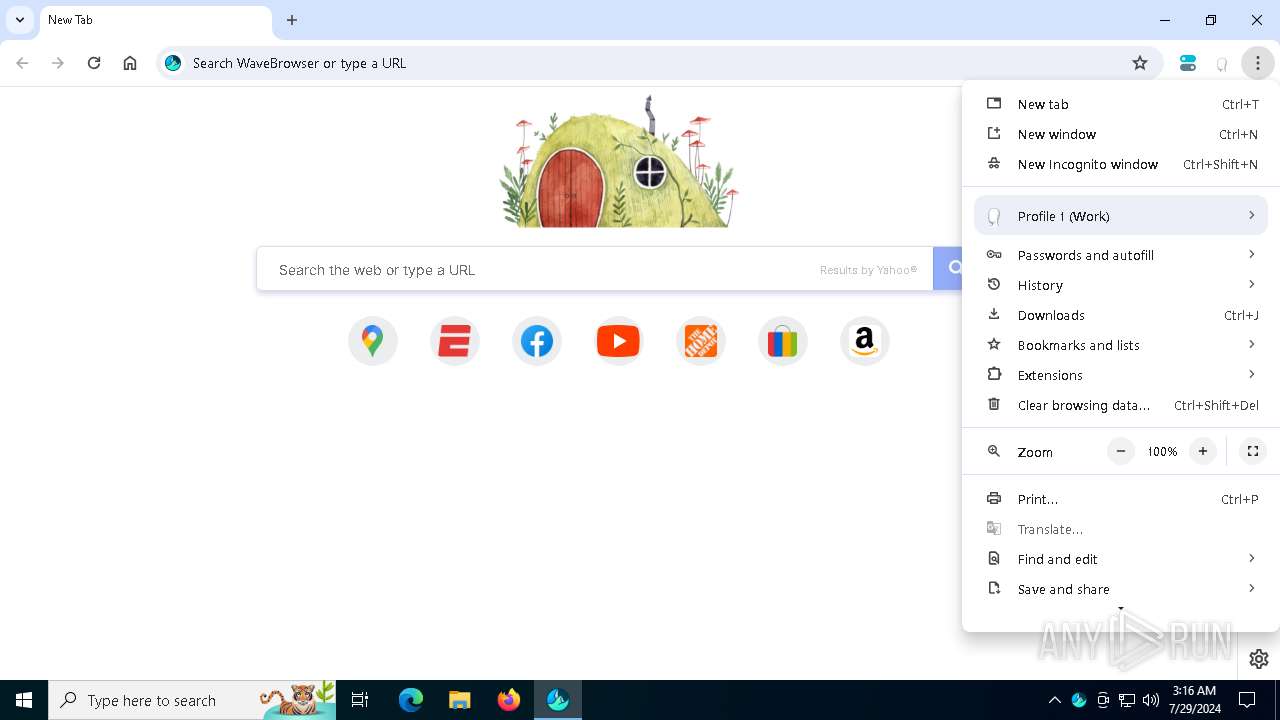Viewport: 1280px width, 720px height.
Task: Open Downloads from the menu
Action: [x=1121, y=315]
